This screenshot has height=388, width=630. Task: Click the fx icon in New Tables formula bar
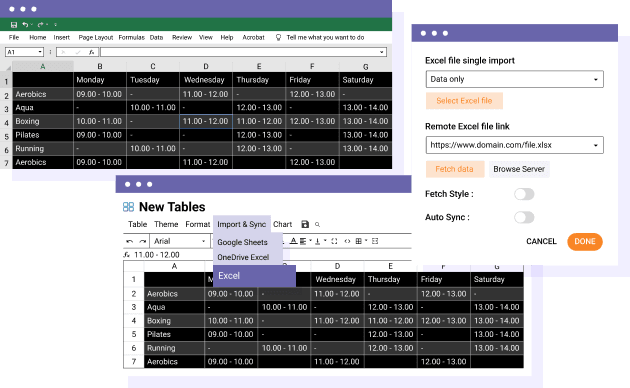[127, 255]
